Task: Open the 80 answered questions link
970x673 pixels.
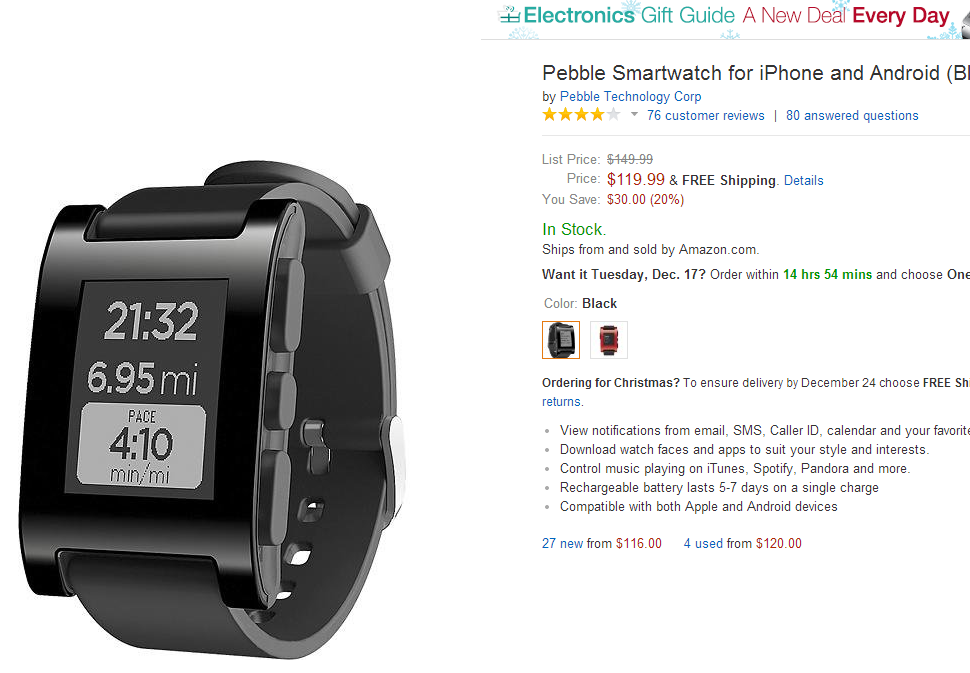Action: click(852, 116)
